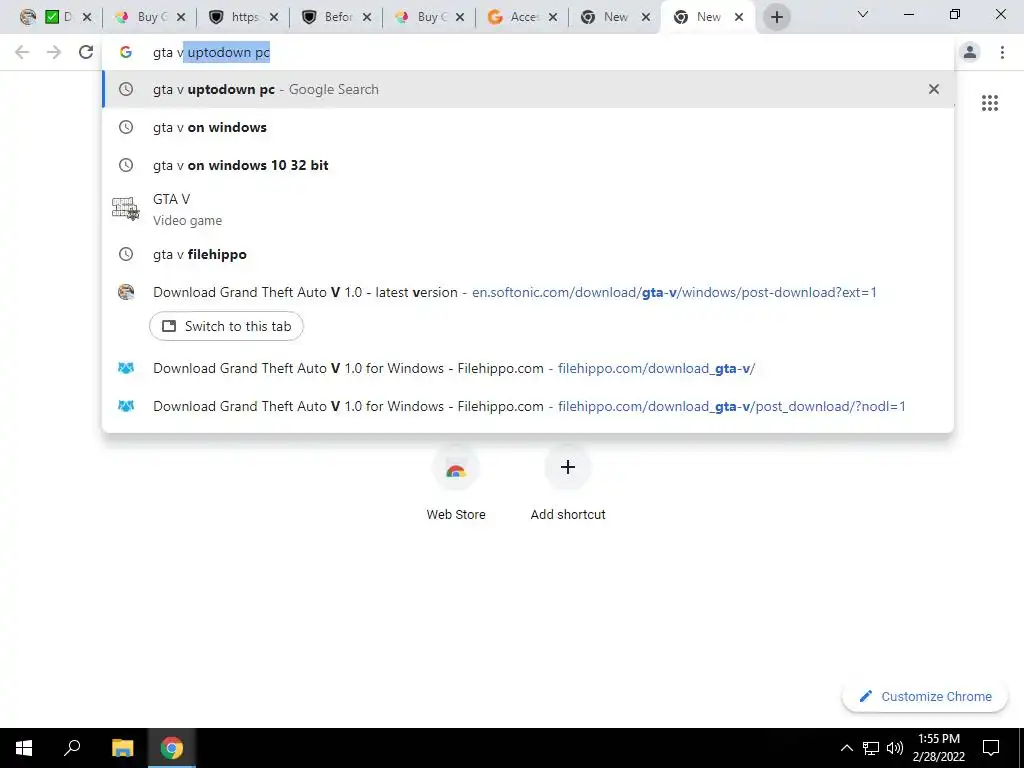Switch to the inactive 'New' tab
1024x768 pixels.
pos(615,17)
